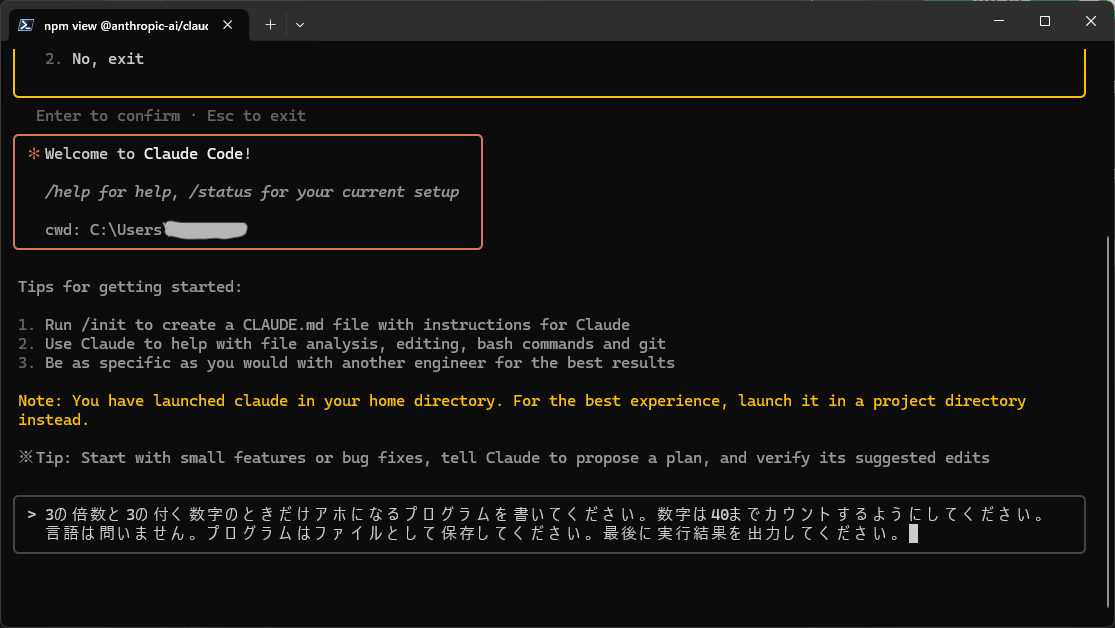Screen dimensions: 1115x628
Task: Select the 'npm view @anthropic-ai' tab
Action: (129, 25)
